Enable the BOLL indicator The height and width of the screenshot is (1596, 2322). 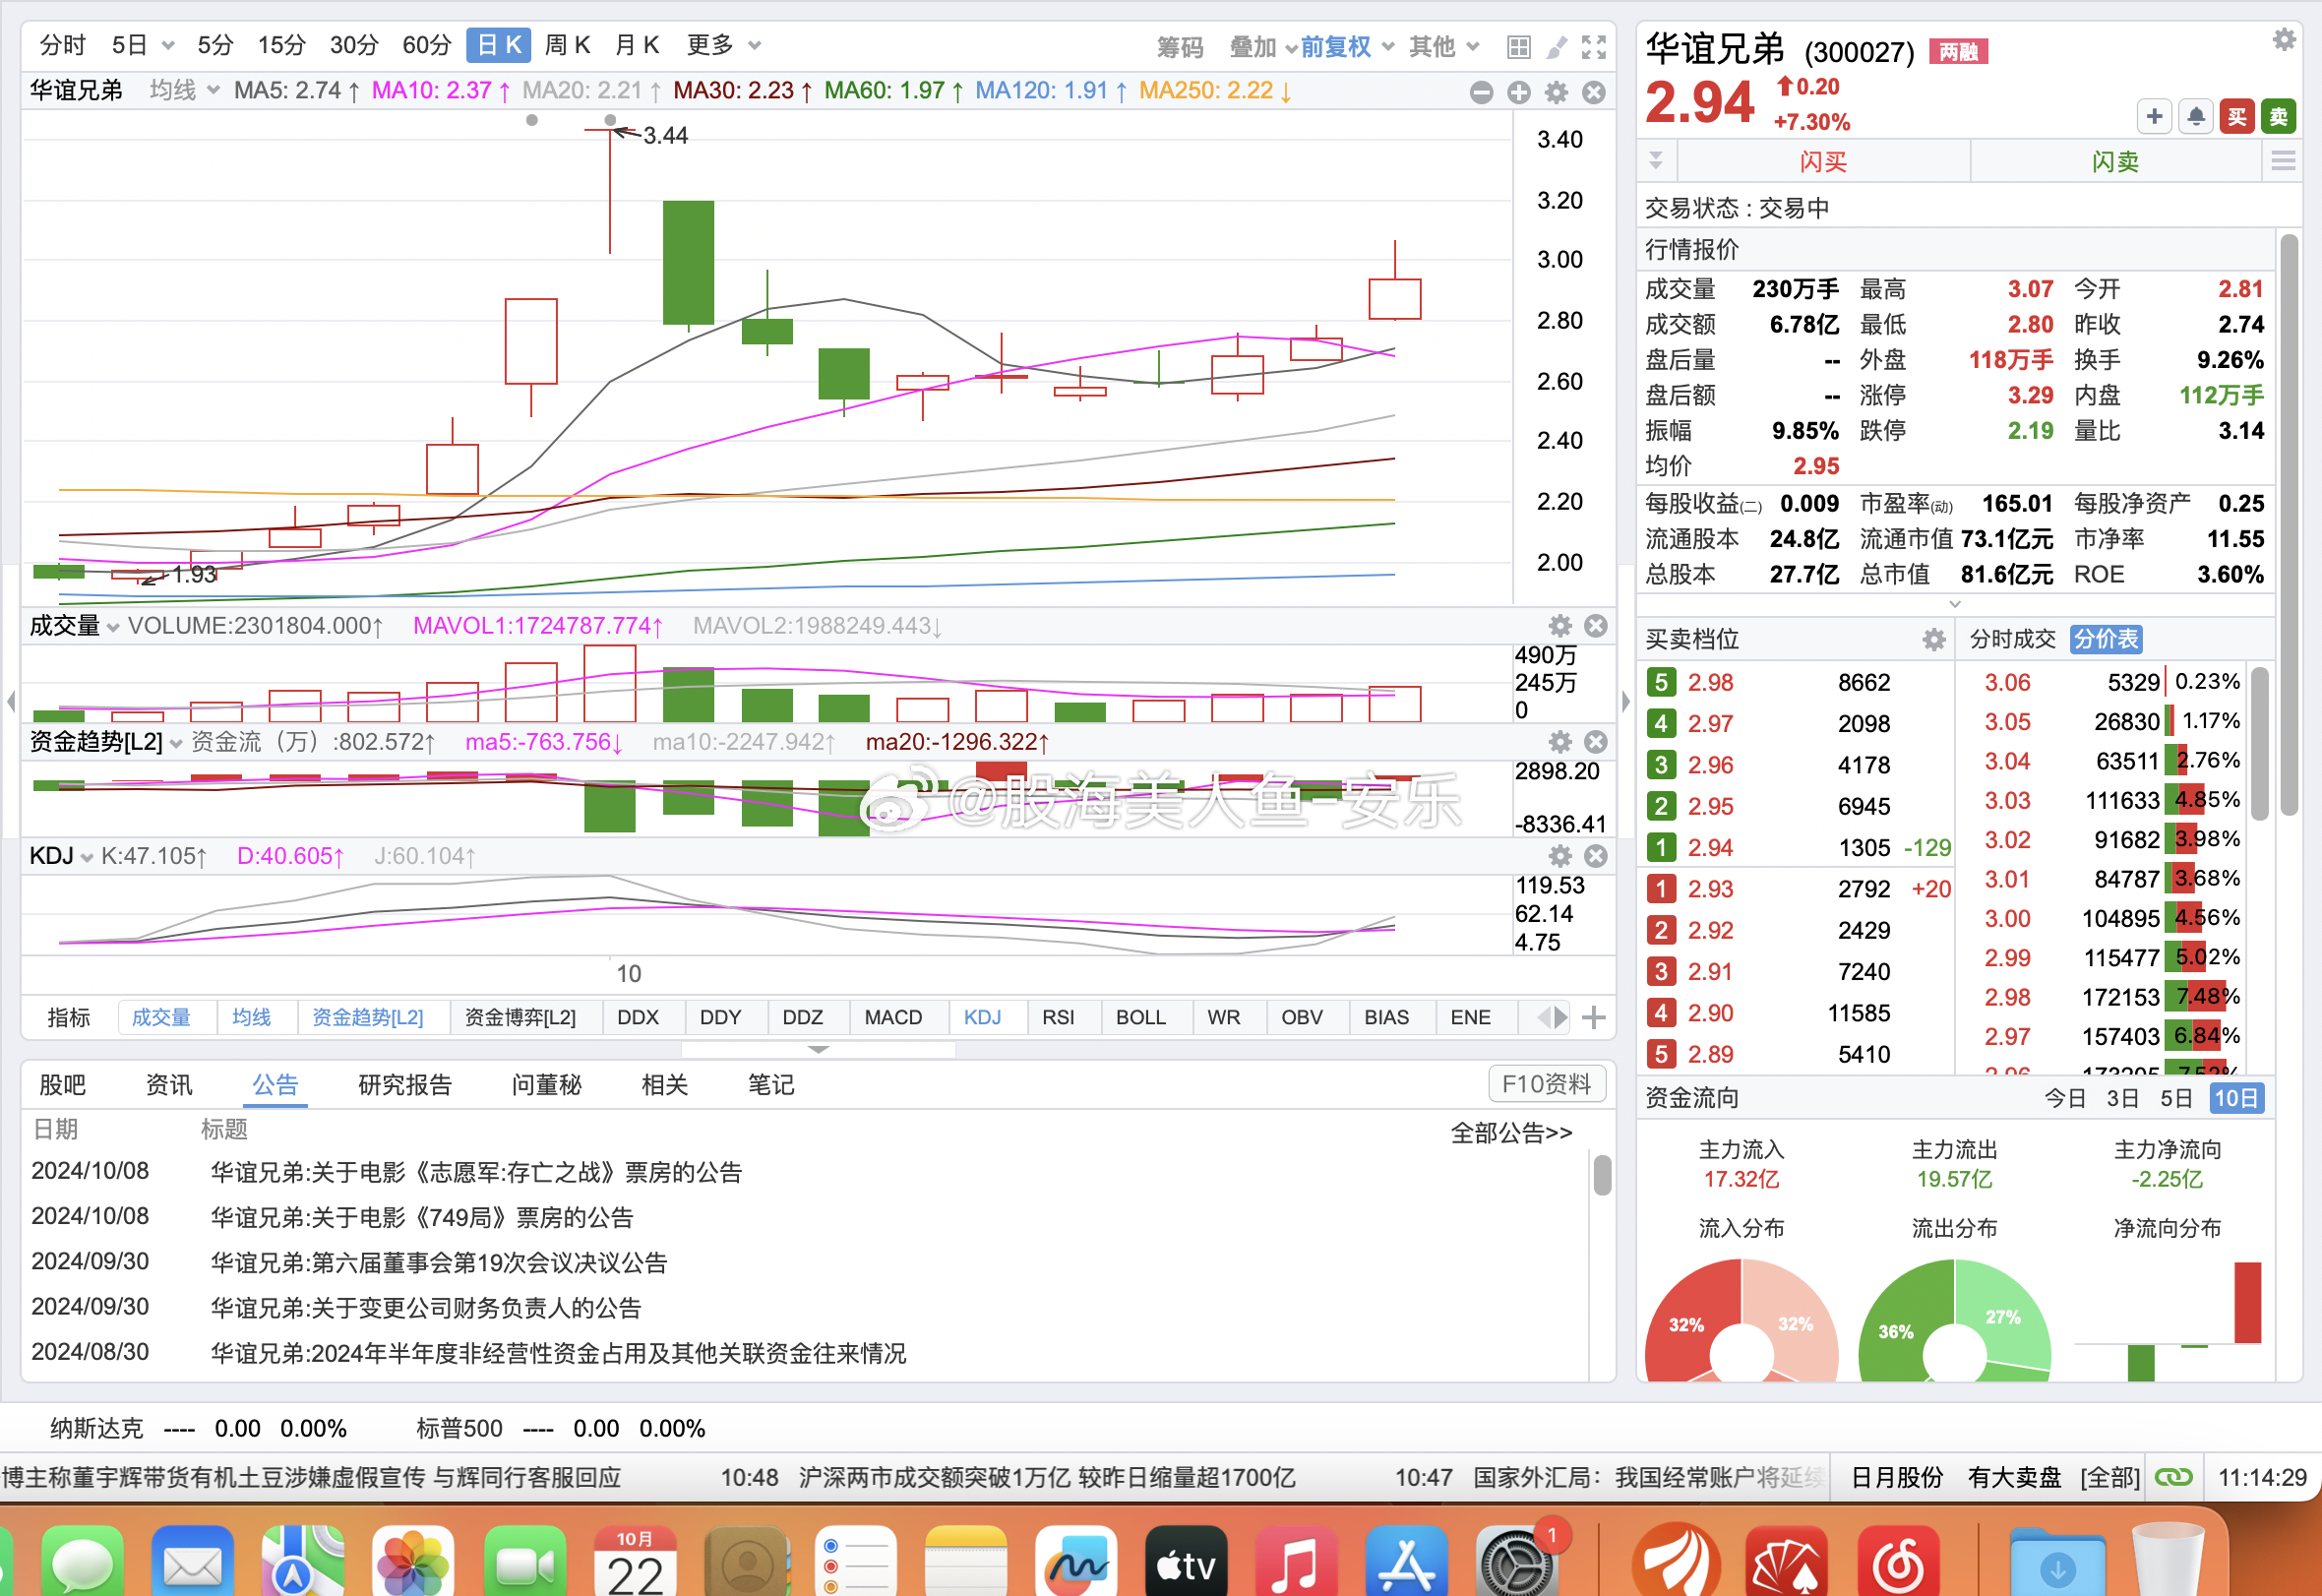pos(1140,1017)
